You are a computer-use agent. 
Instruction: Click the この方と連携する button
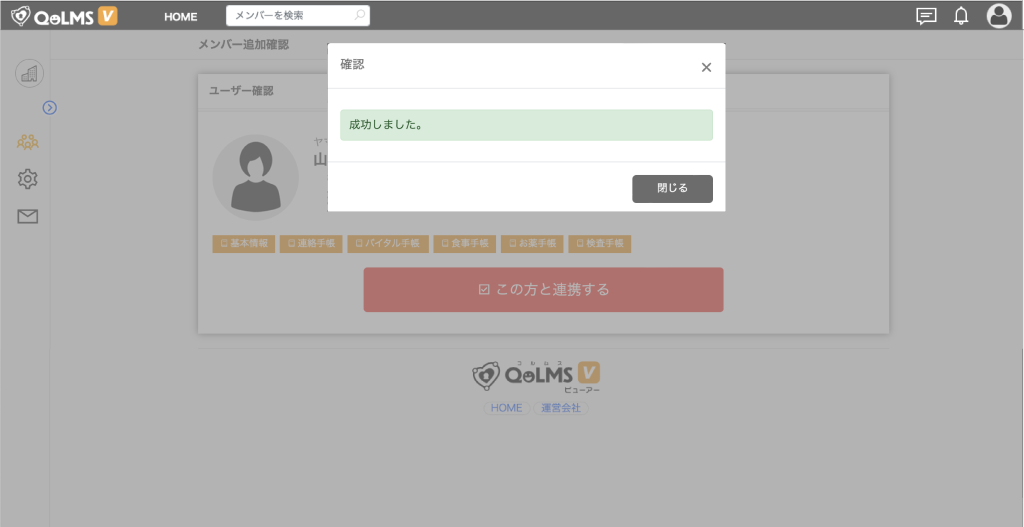543,290
